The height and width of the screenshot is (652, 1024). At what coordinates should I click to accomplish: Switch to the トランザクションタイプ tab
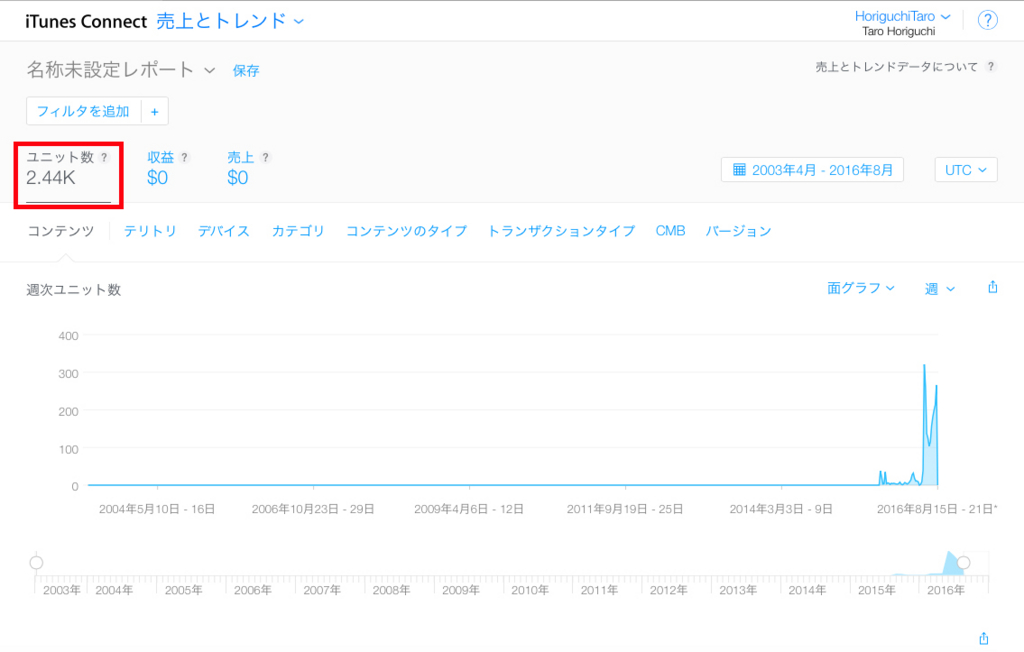pos(561,231)
